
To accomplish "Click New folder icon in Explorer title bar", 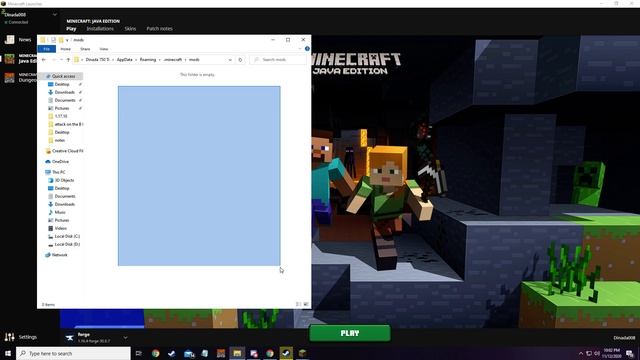I will tap(61, 40).
